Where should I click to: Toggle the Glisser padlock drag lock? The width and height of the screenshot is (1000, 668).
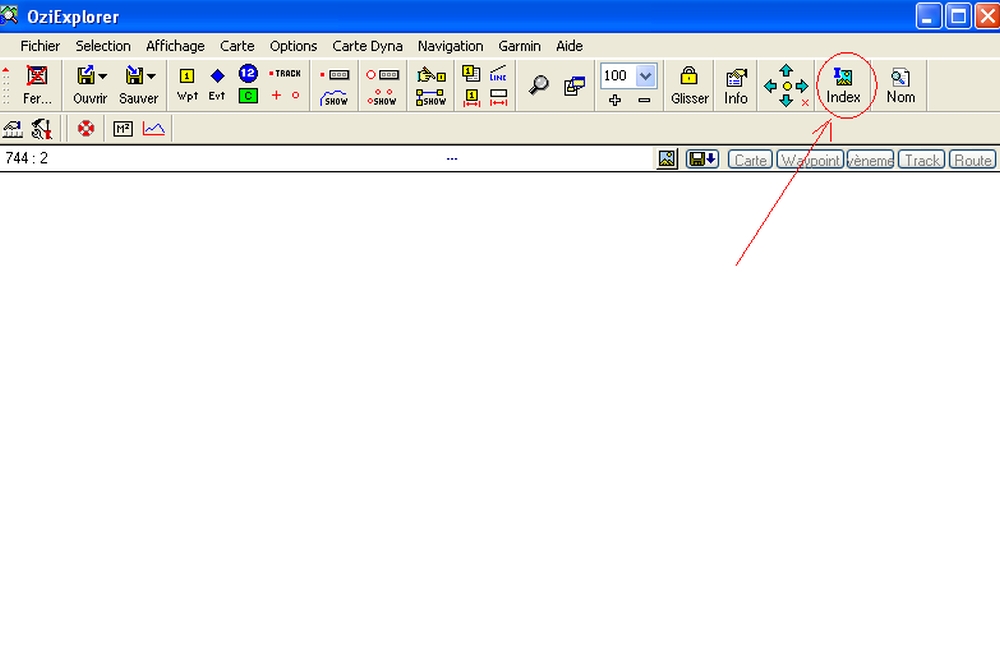point(689,85)
